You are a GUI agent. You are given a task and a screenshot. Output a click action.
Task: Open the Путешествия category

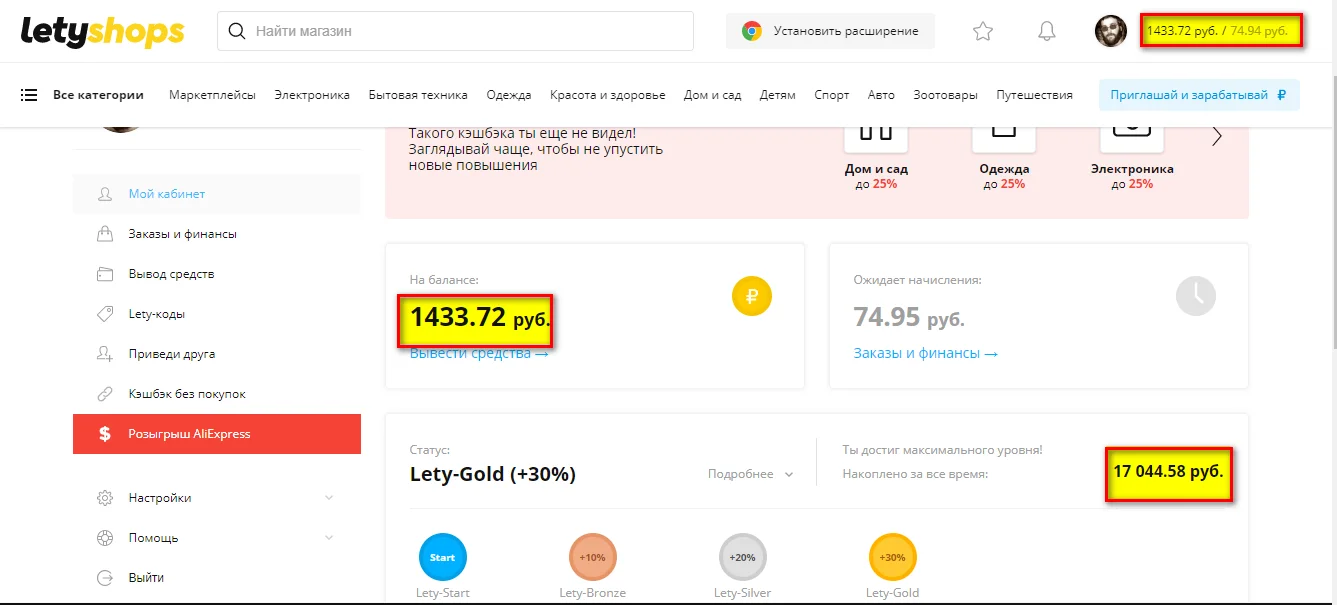pos(1034,95)
